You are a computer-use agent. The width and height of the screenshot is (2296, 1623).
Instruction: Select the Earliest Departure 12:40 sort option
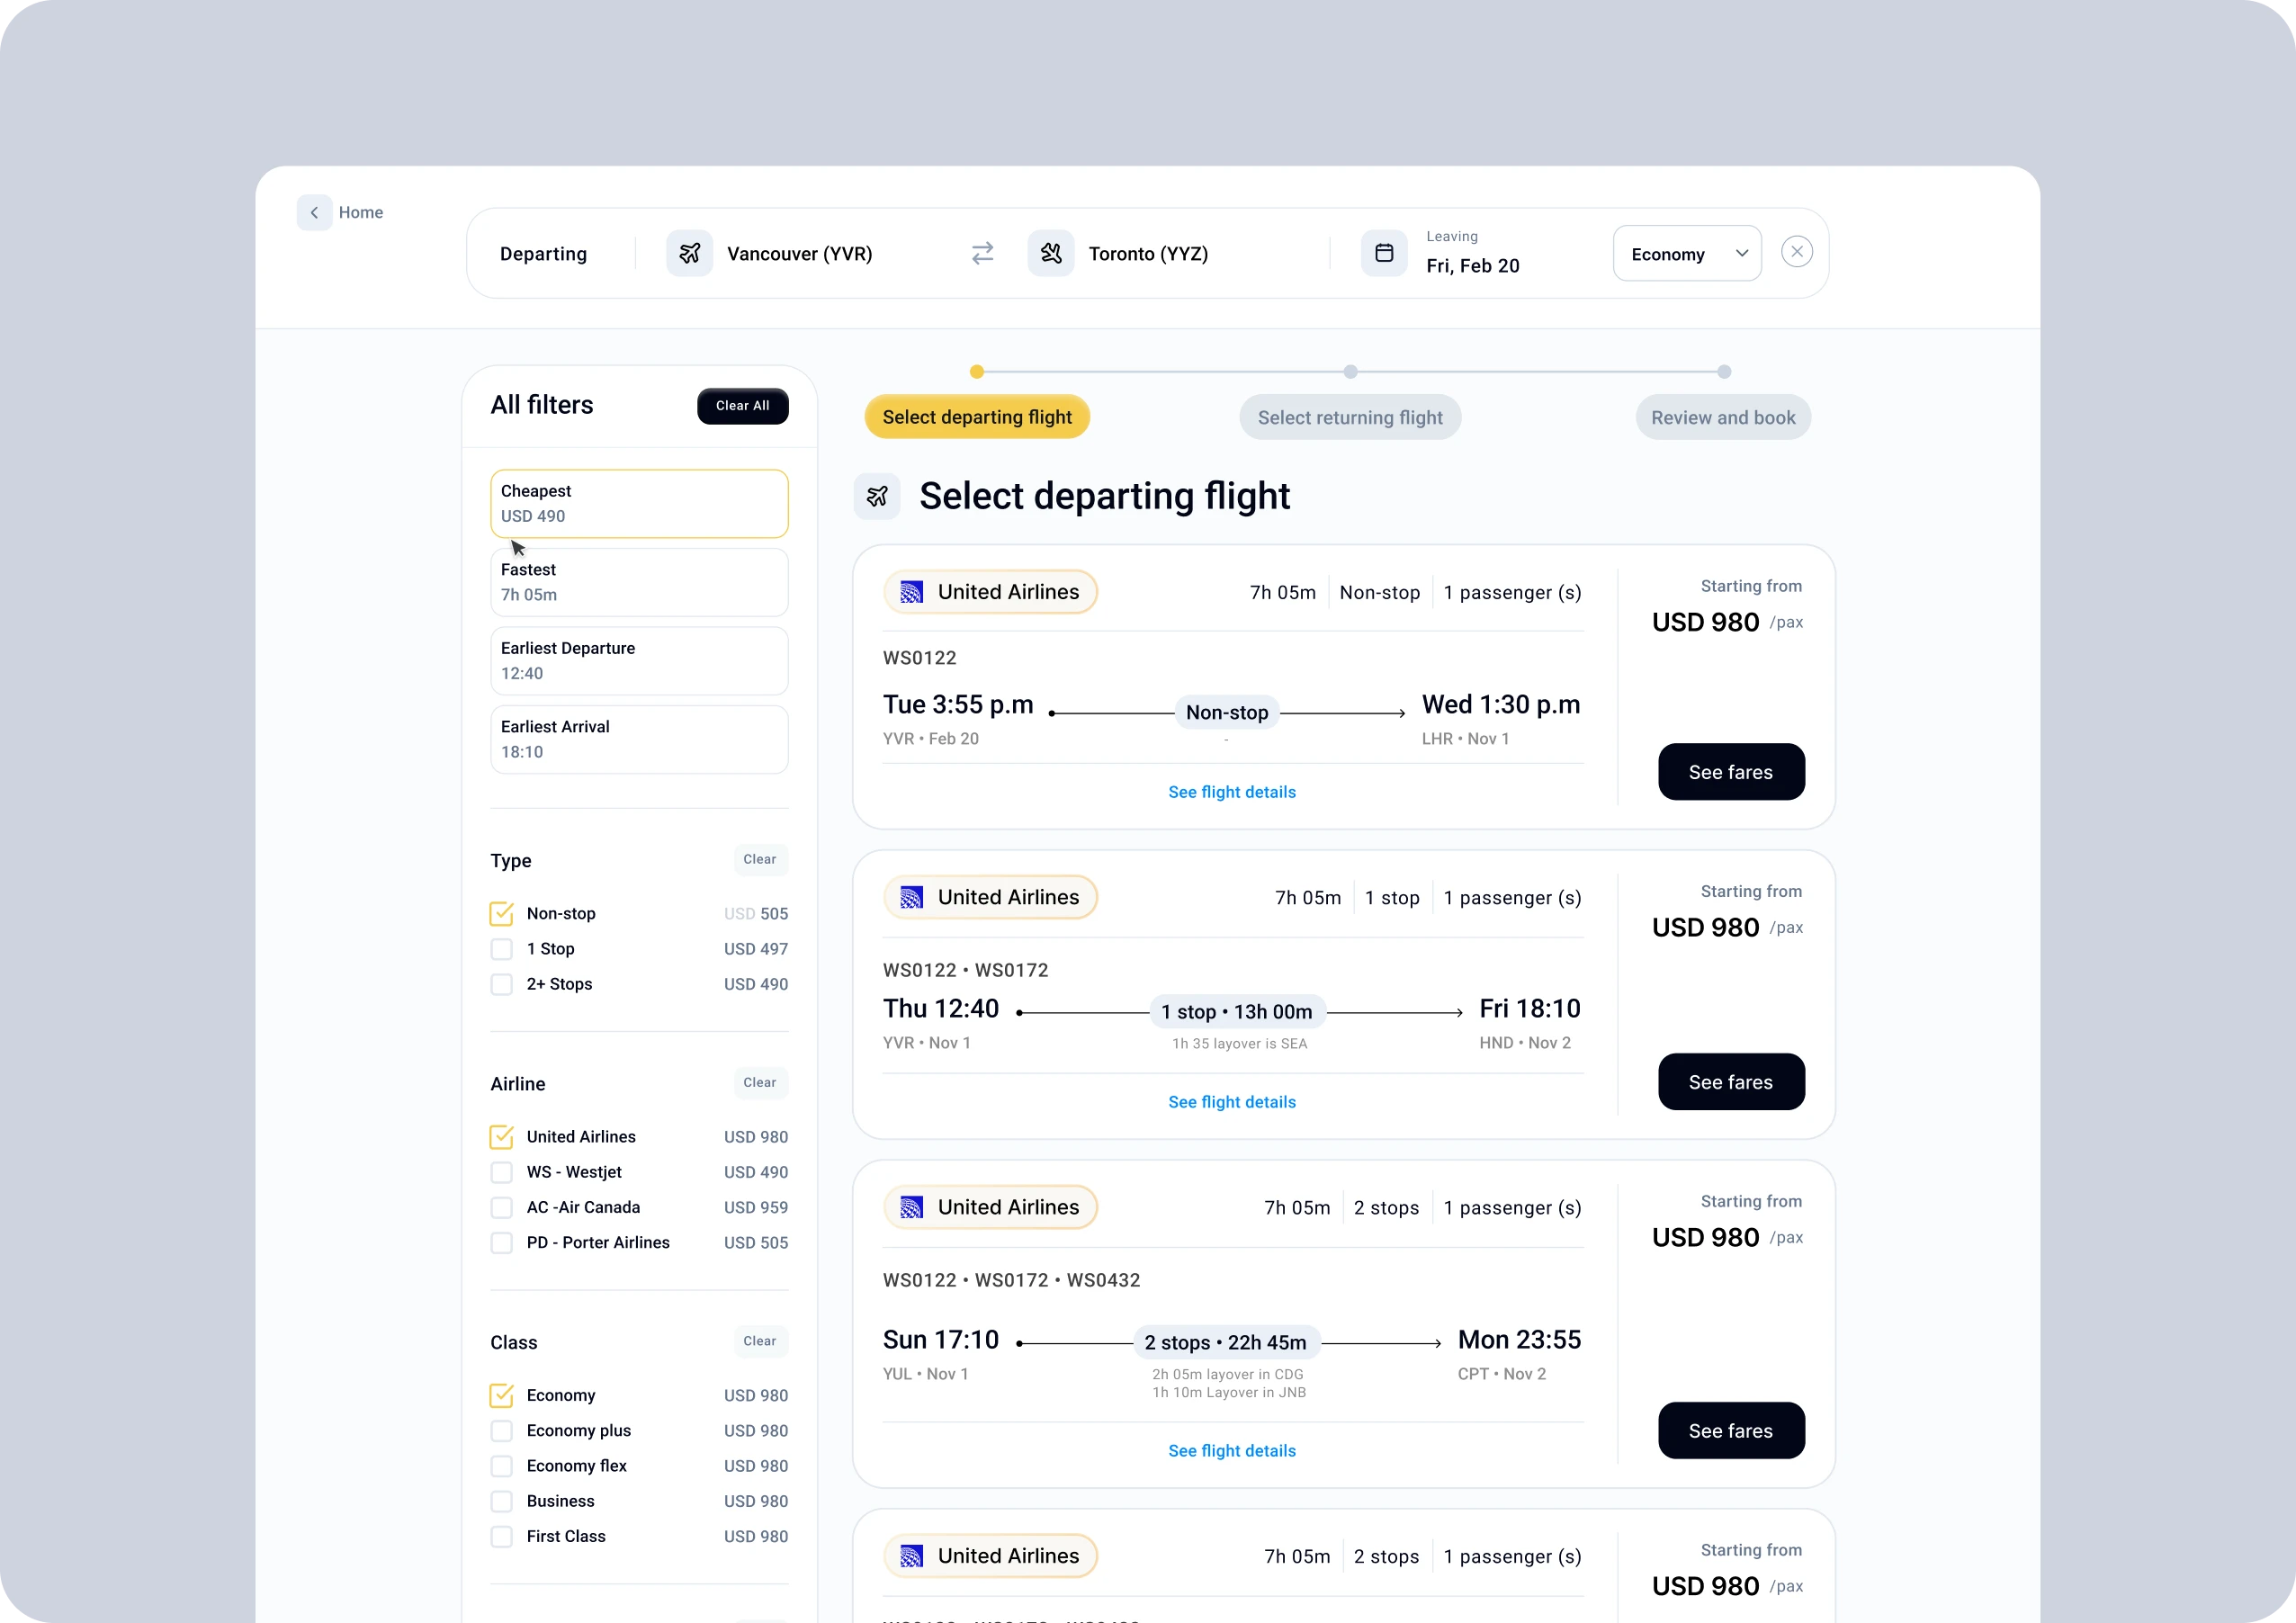(x=639, y=661)
